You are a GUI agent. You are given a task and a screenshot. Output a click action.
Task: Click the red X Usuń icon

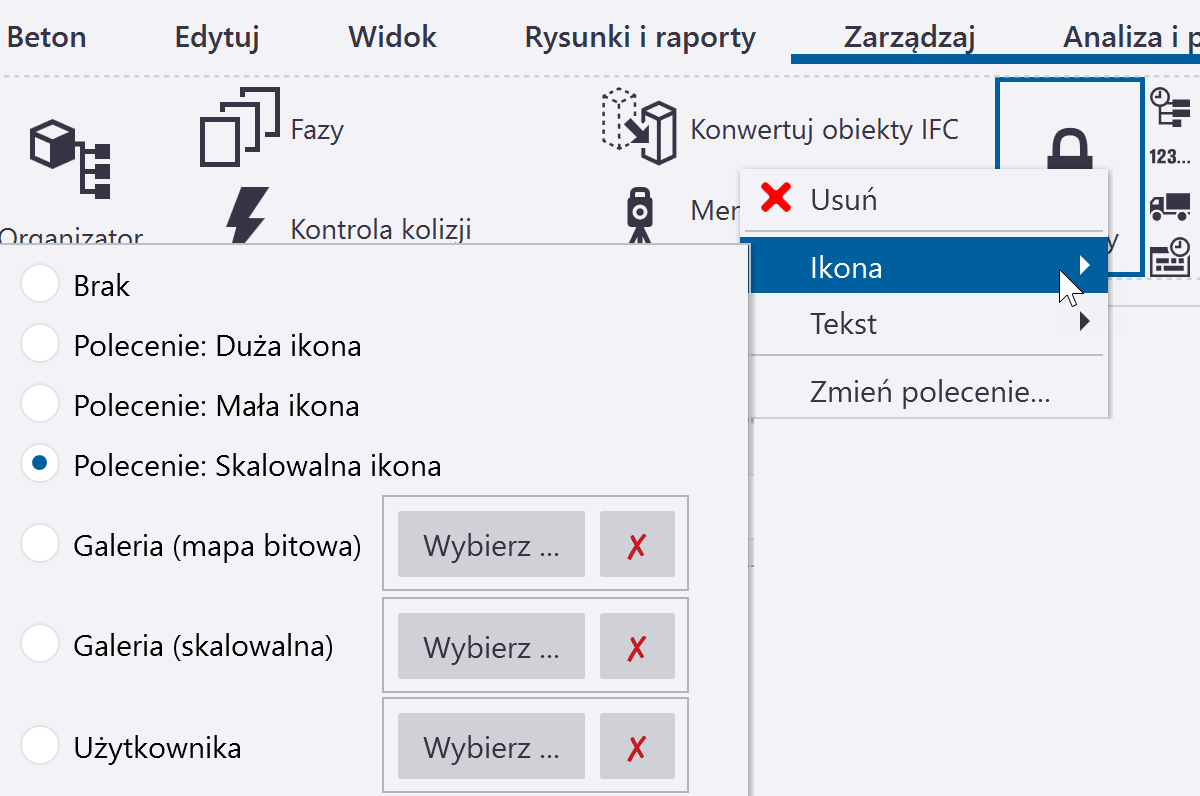[x=776, y=198]
